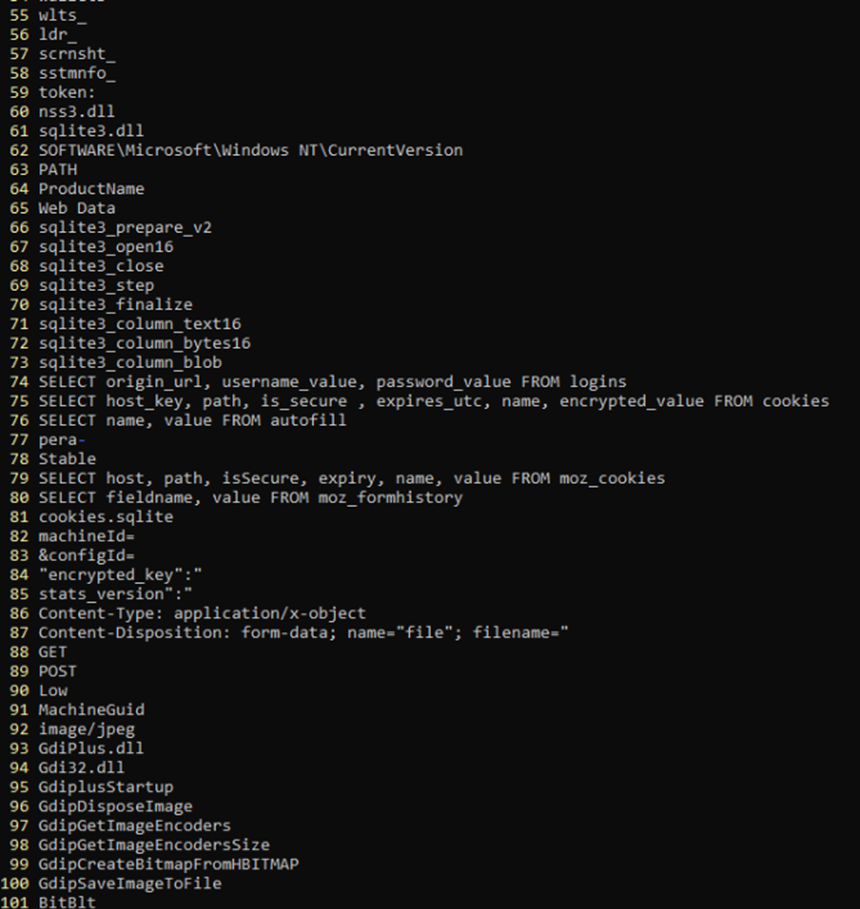Click the Content-Disposition form-data line
The height and width of the screenshot is (909, 860).
(x=303, y=632)
